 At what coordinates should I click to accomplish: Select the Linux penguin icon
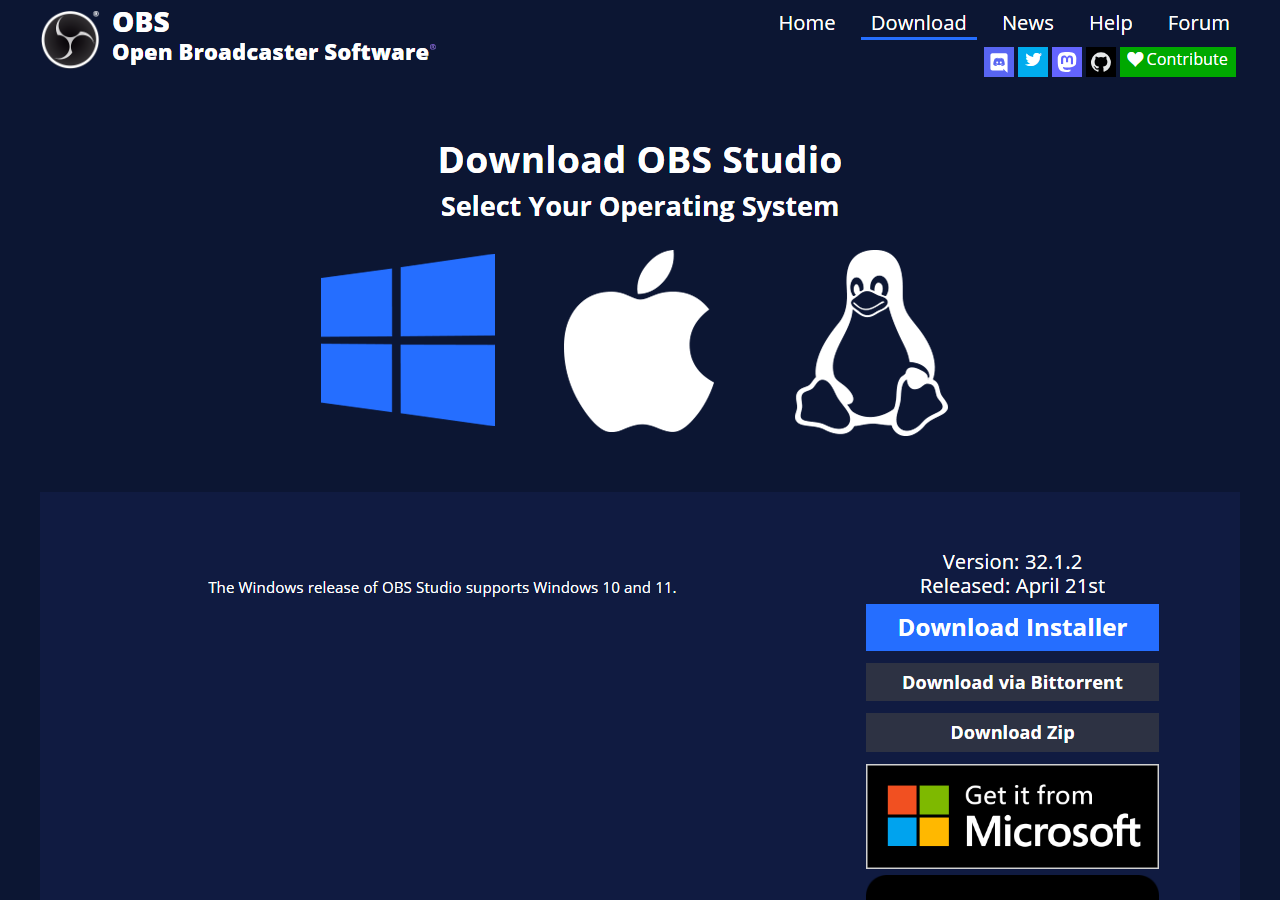pos(871,342)
